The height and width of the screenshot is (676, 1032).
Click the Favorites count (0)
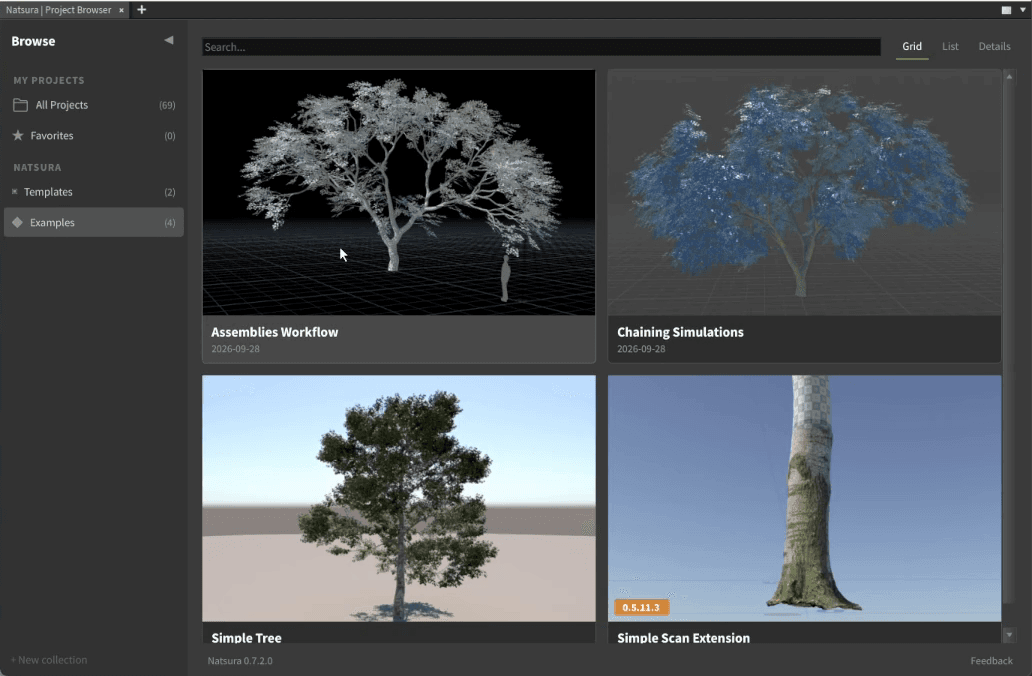pos(170,136)
